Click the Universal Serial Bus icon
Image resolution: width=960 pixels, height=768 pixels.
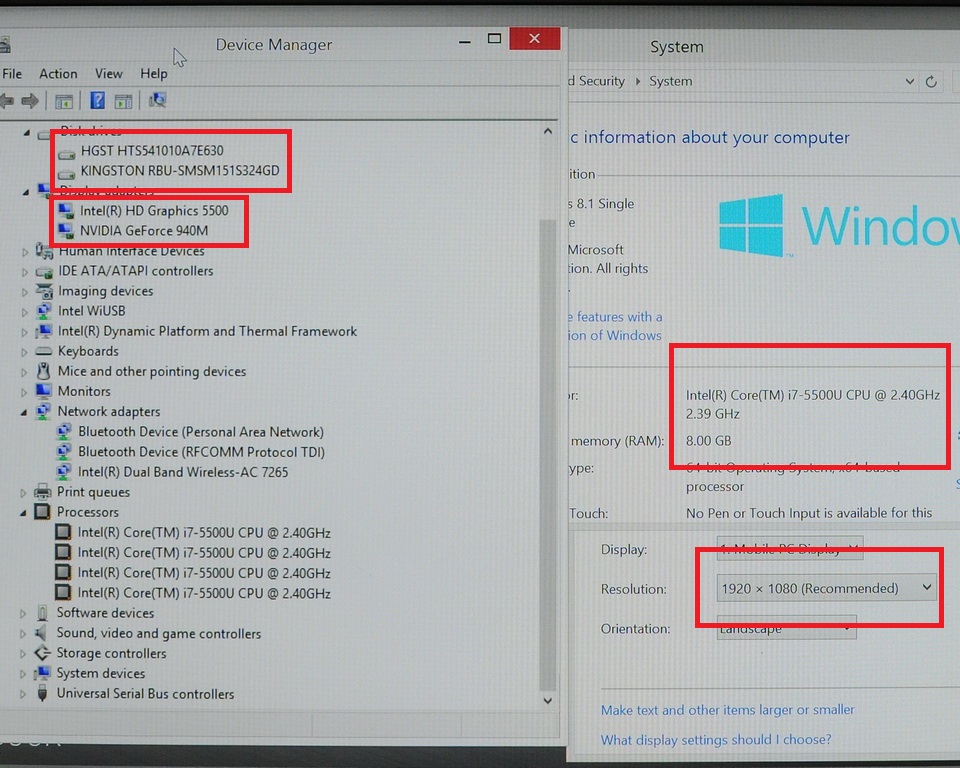click(42, 693)
